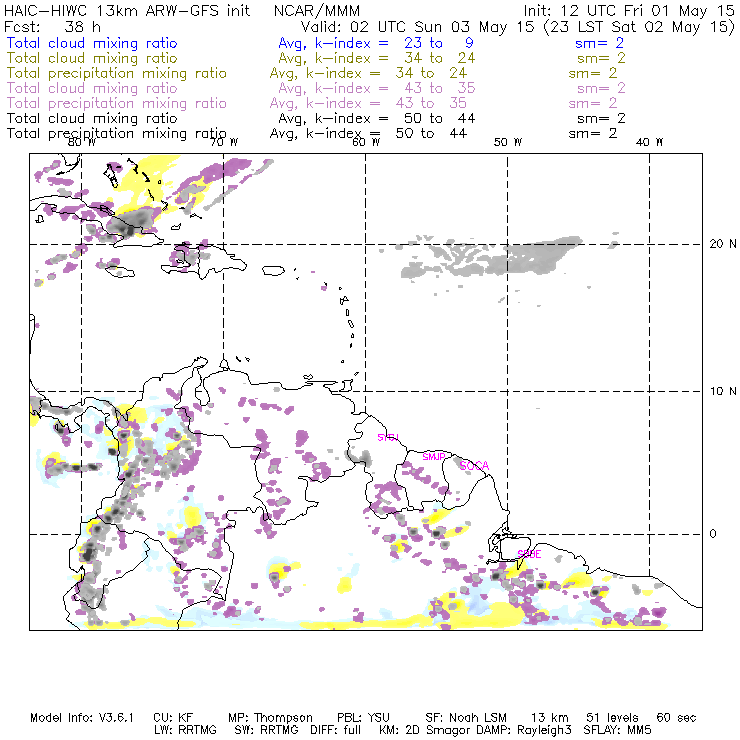Click the olive 'Total precipitation mixing ratio' legend label
Image resolution: width=740 pixels, height=740 pixels.
(117, 74)
